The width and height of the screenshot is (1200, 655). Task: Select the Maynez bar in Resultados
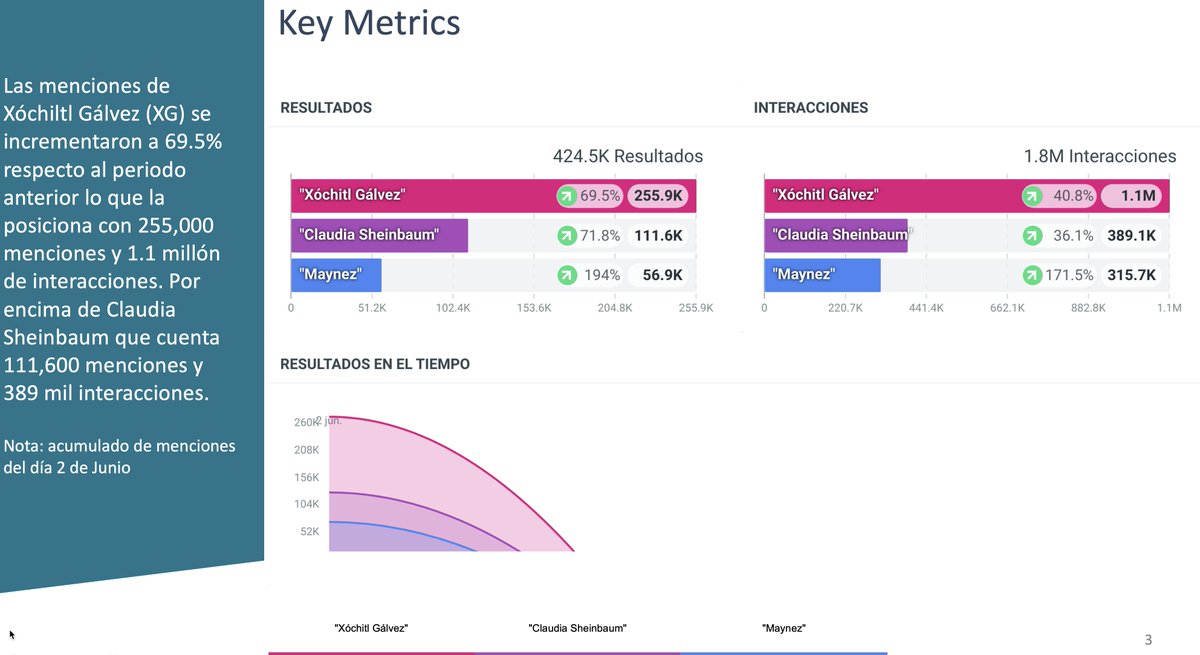(336, 275)
